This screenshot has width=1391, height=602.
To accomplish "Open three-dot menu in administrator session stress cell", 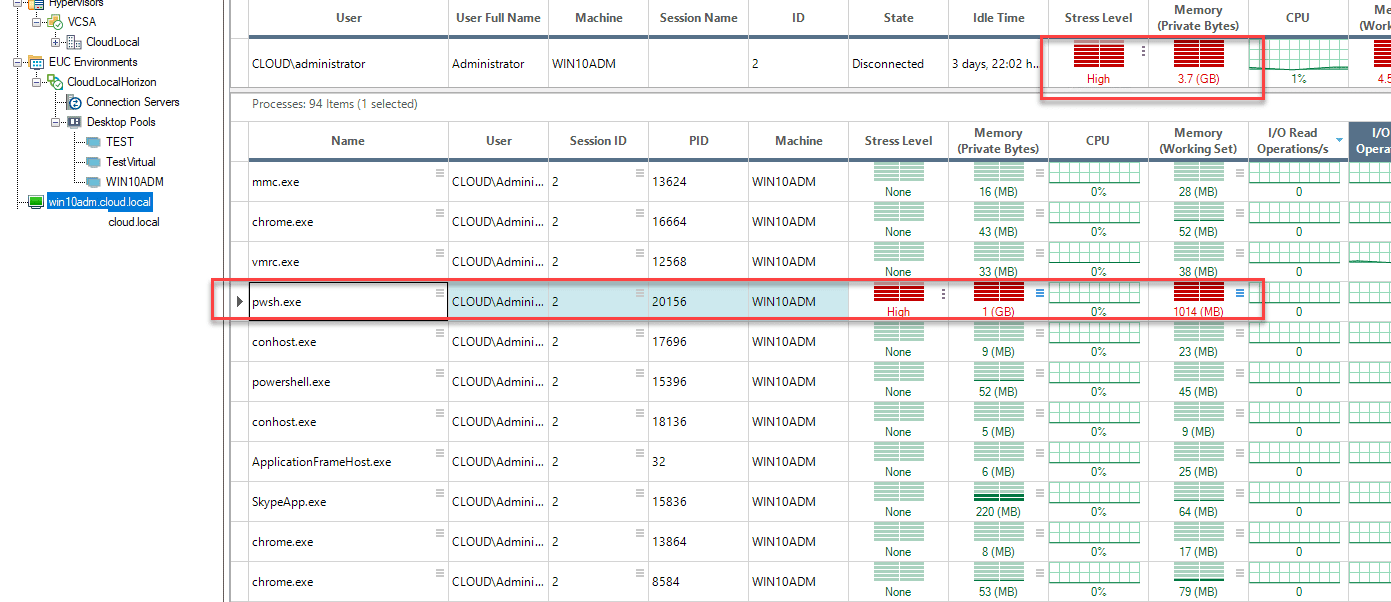I will (1143, 51).
